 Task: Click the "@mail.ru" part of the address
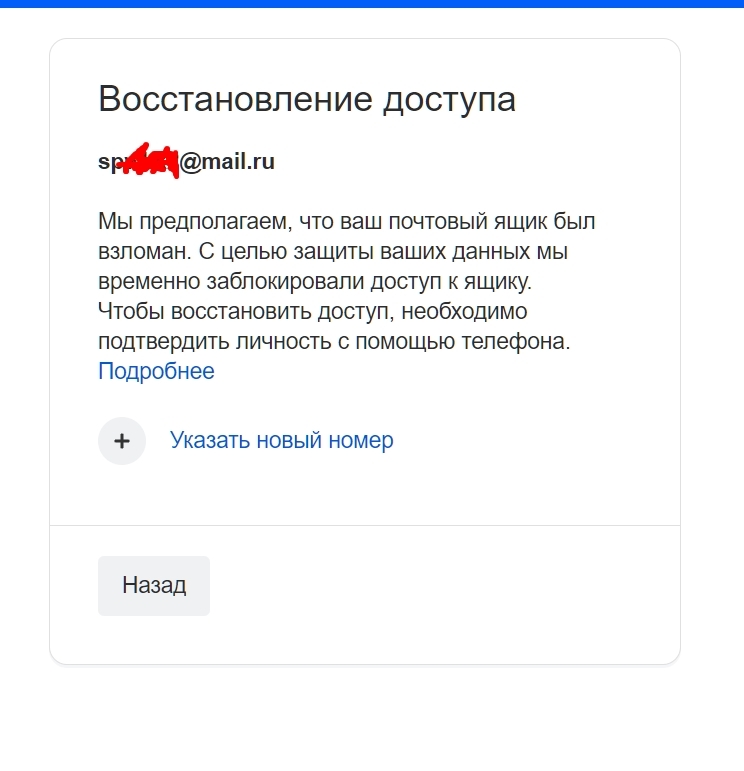point(227,161)
